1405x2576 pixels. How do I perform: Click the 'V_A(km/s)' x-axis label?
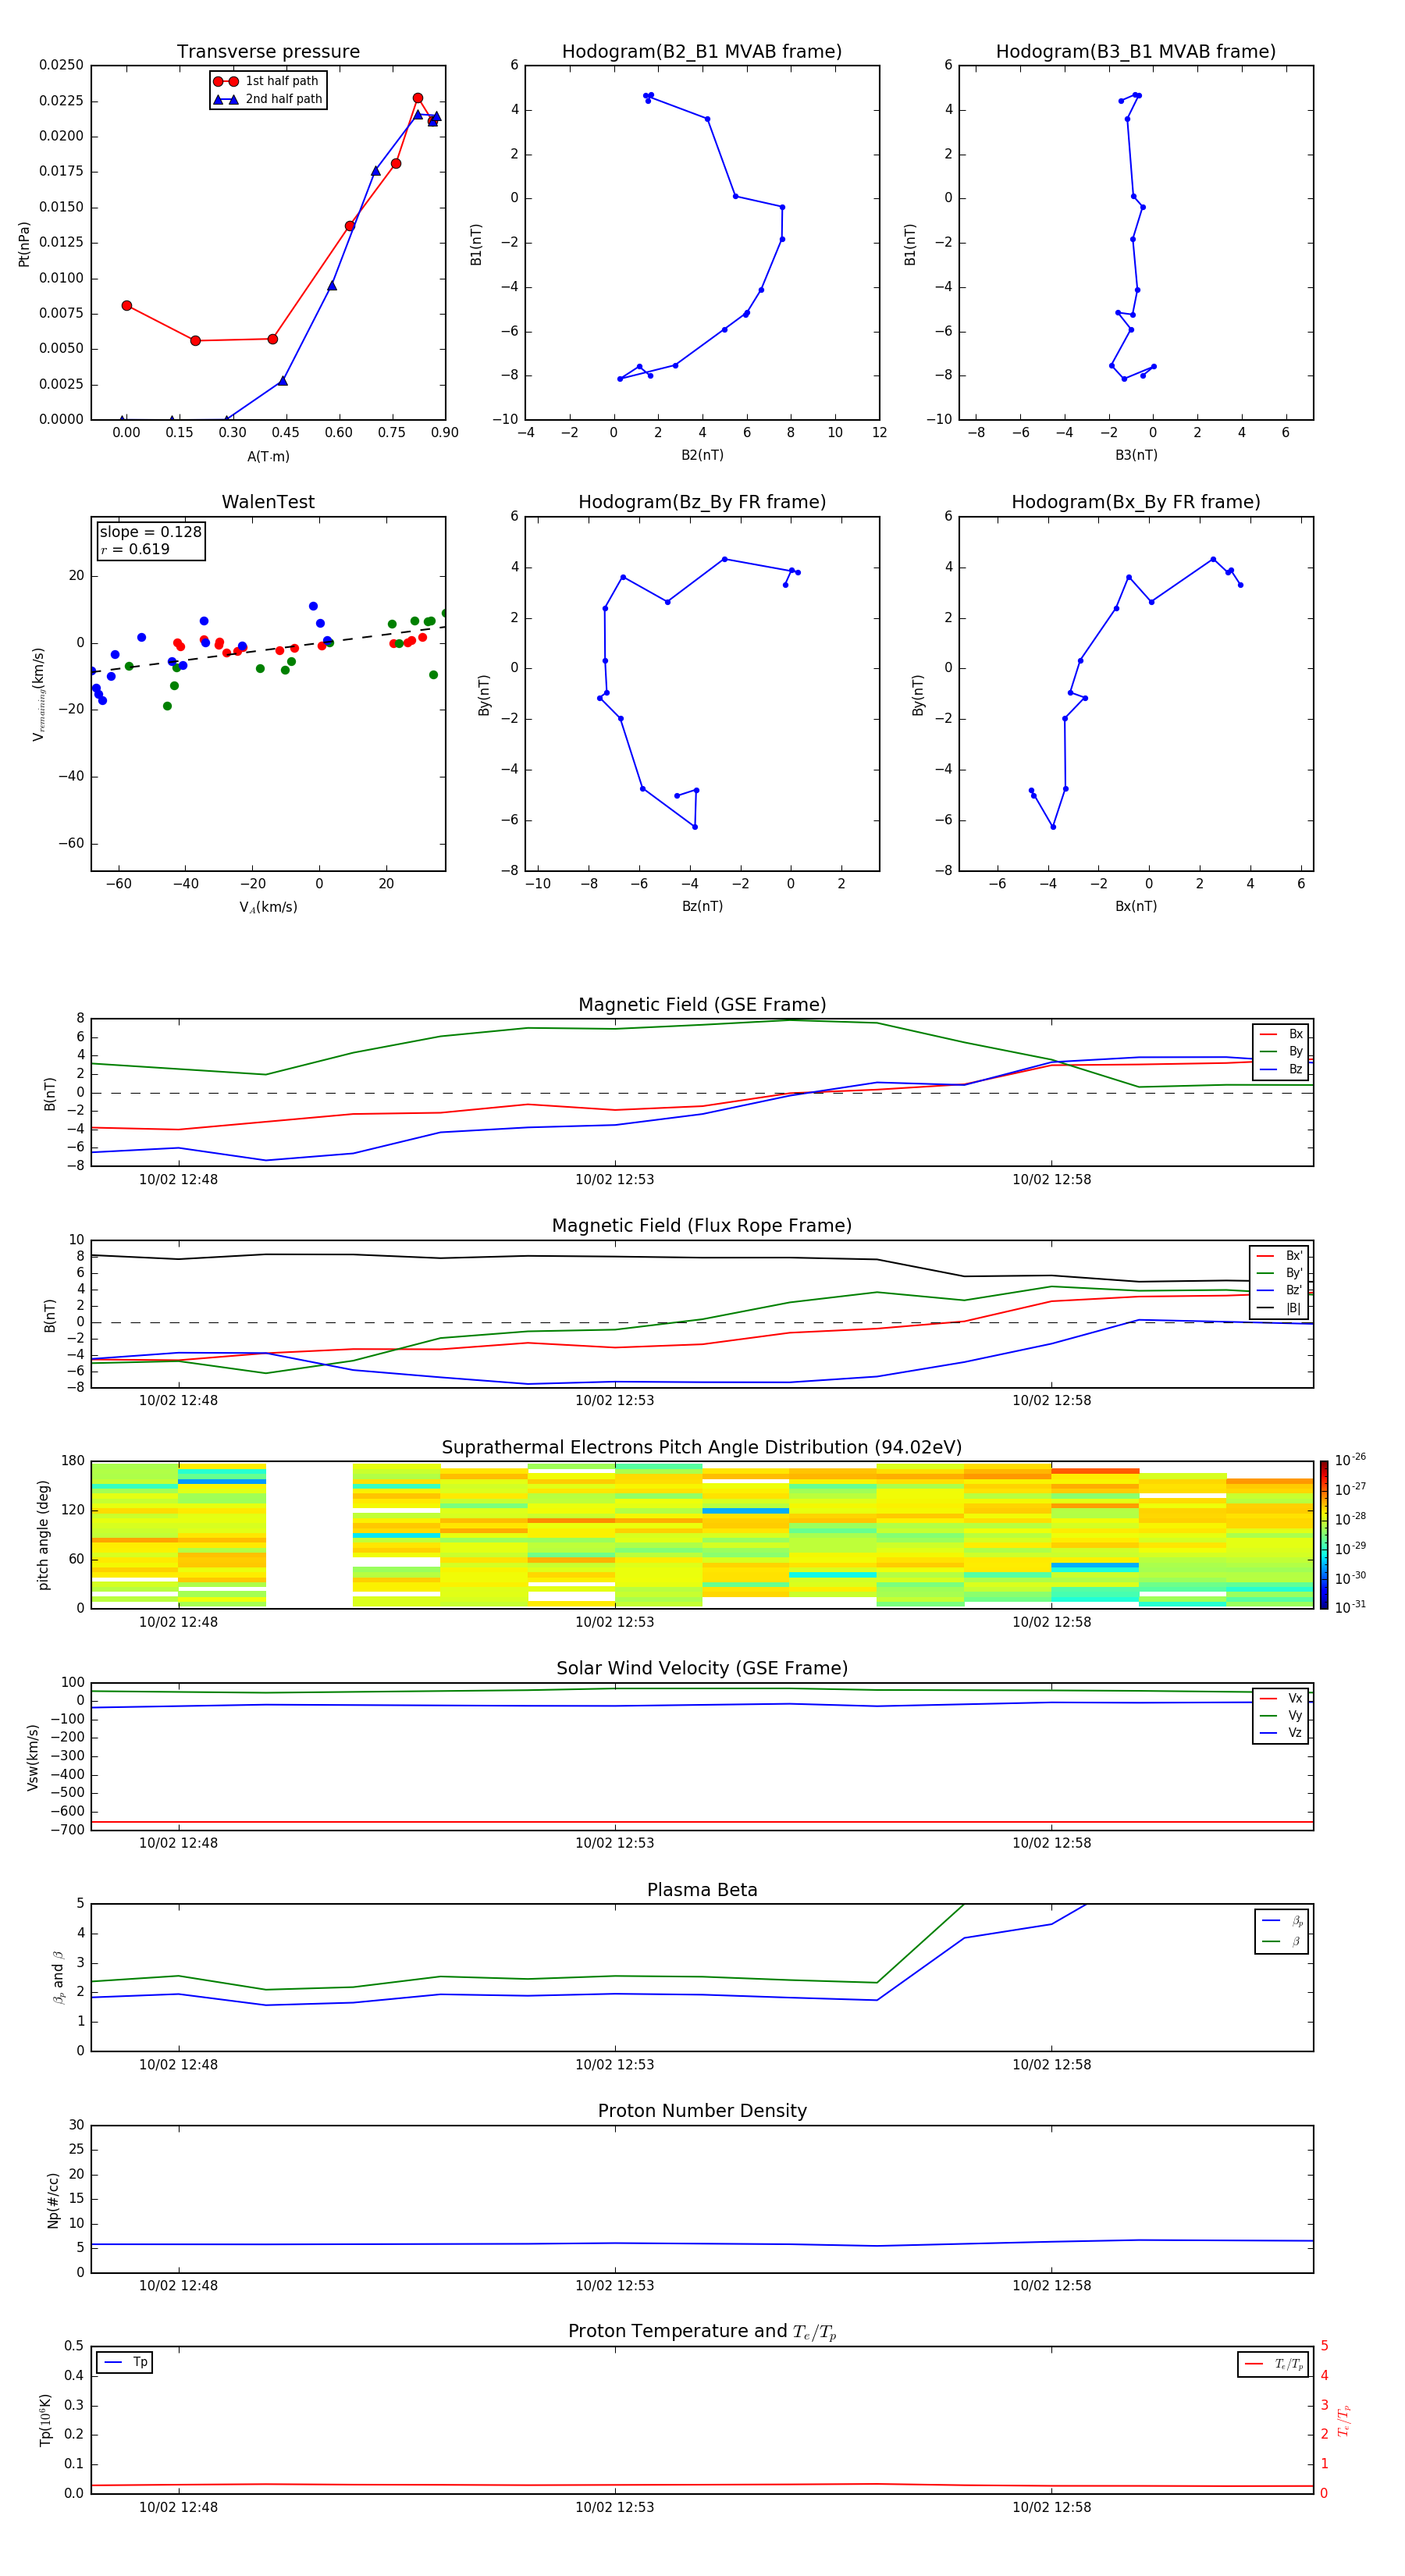tap(268, 907)
